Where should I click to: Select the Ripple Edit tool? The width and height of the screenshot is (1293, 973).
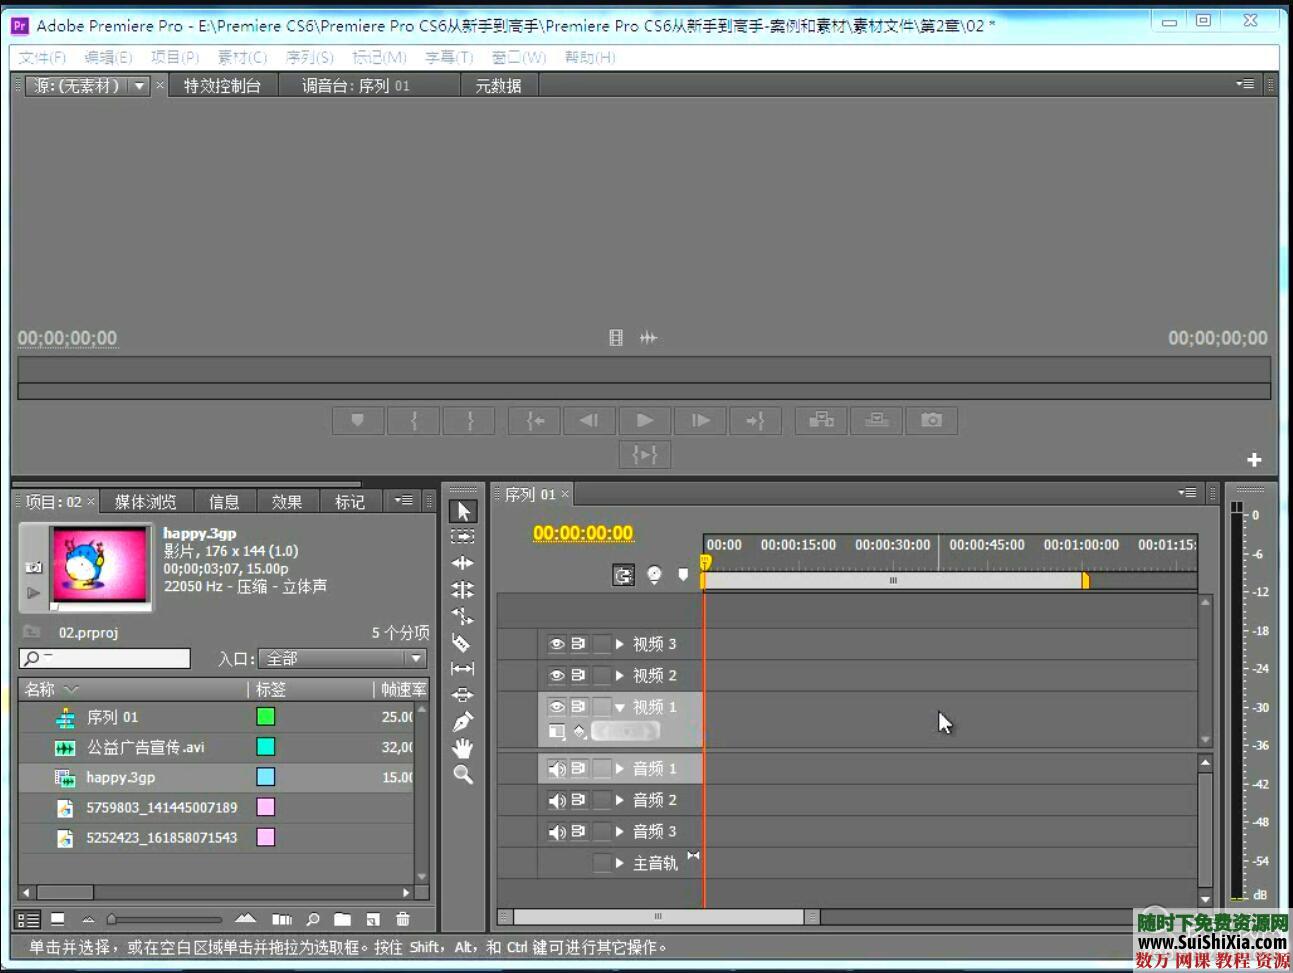462,563
